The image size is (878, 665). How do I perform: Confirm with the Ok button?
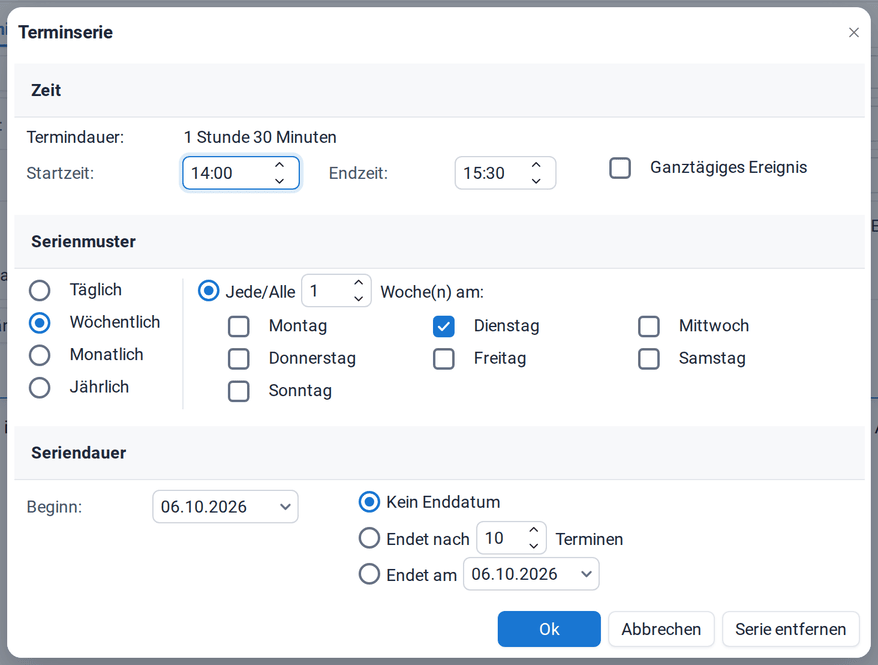tap(549, 629)
